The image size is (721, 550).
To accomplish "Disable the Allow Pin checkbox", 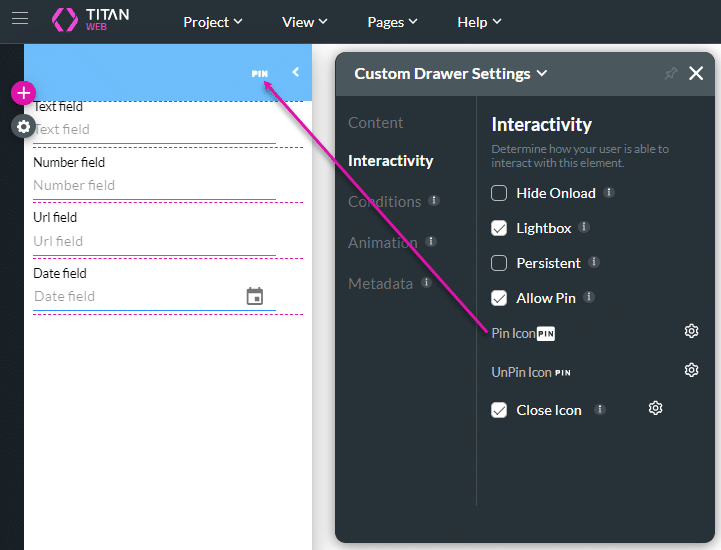I will click(x=499, y=298).
